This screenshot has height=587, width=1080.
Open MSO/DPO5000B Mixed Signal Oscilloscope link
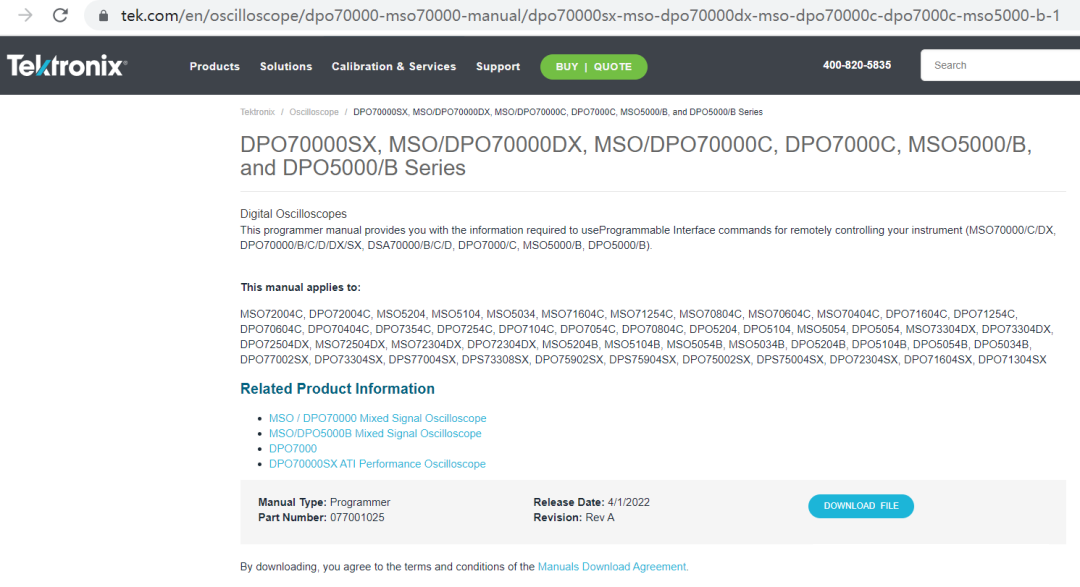[375, 433]
